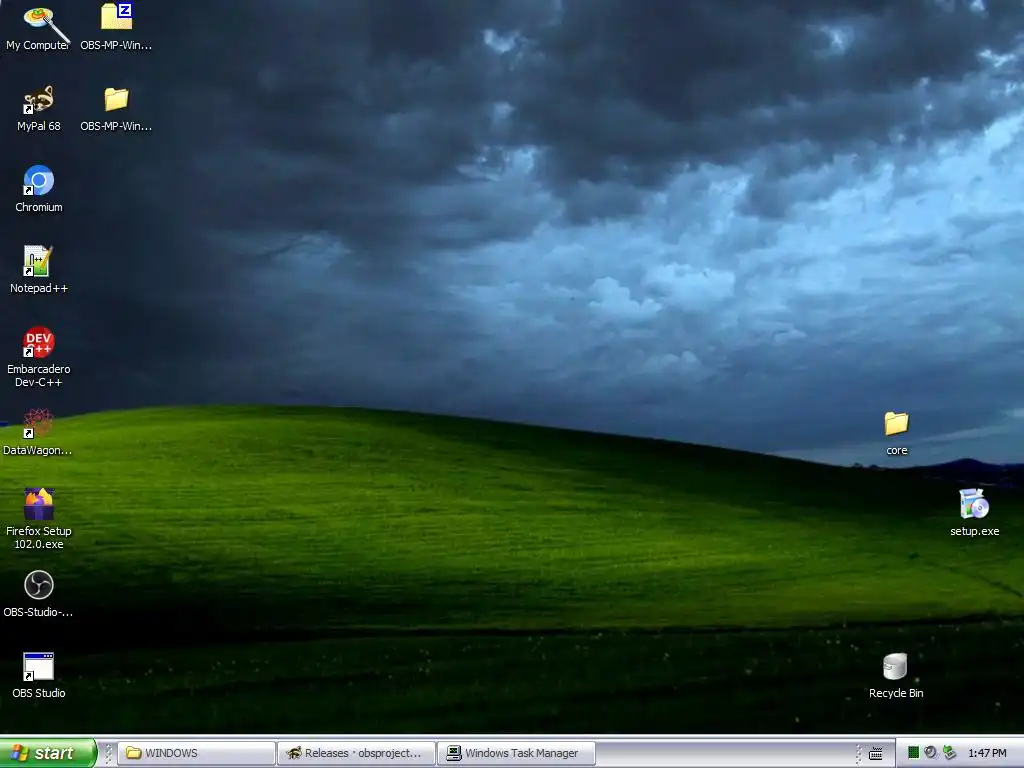Select the DataWagon shortcut icon

pyautogui.click(x=39, y=423)
